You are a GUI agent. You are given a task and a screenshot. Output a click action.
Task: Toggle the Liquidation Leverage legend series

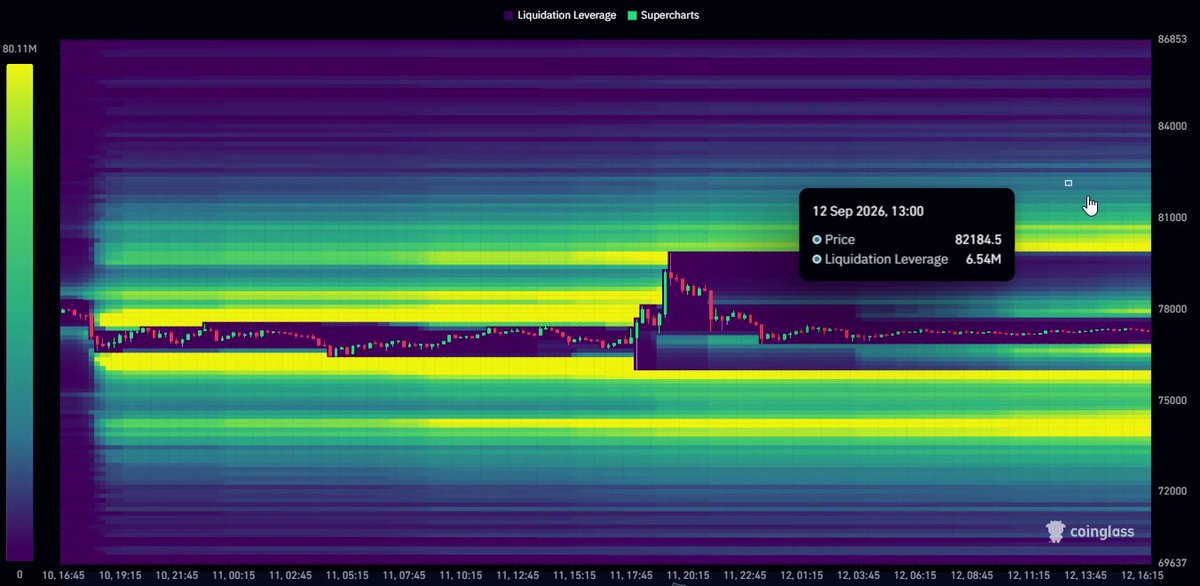click(x=559, y=16)
